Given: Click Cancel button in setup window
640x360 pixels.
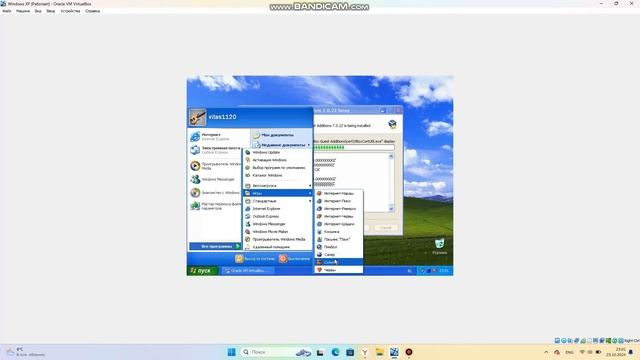Looking at the screenshot, I should point(386,227).
